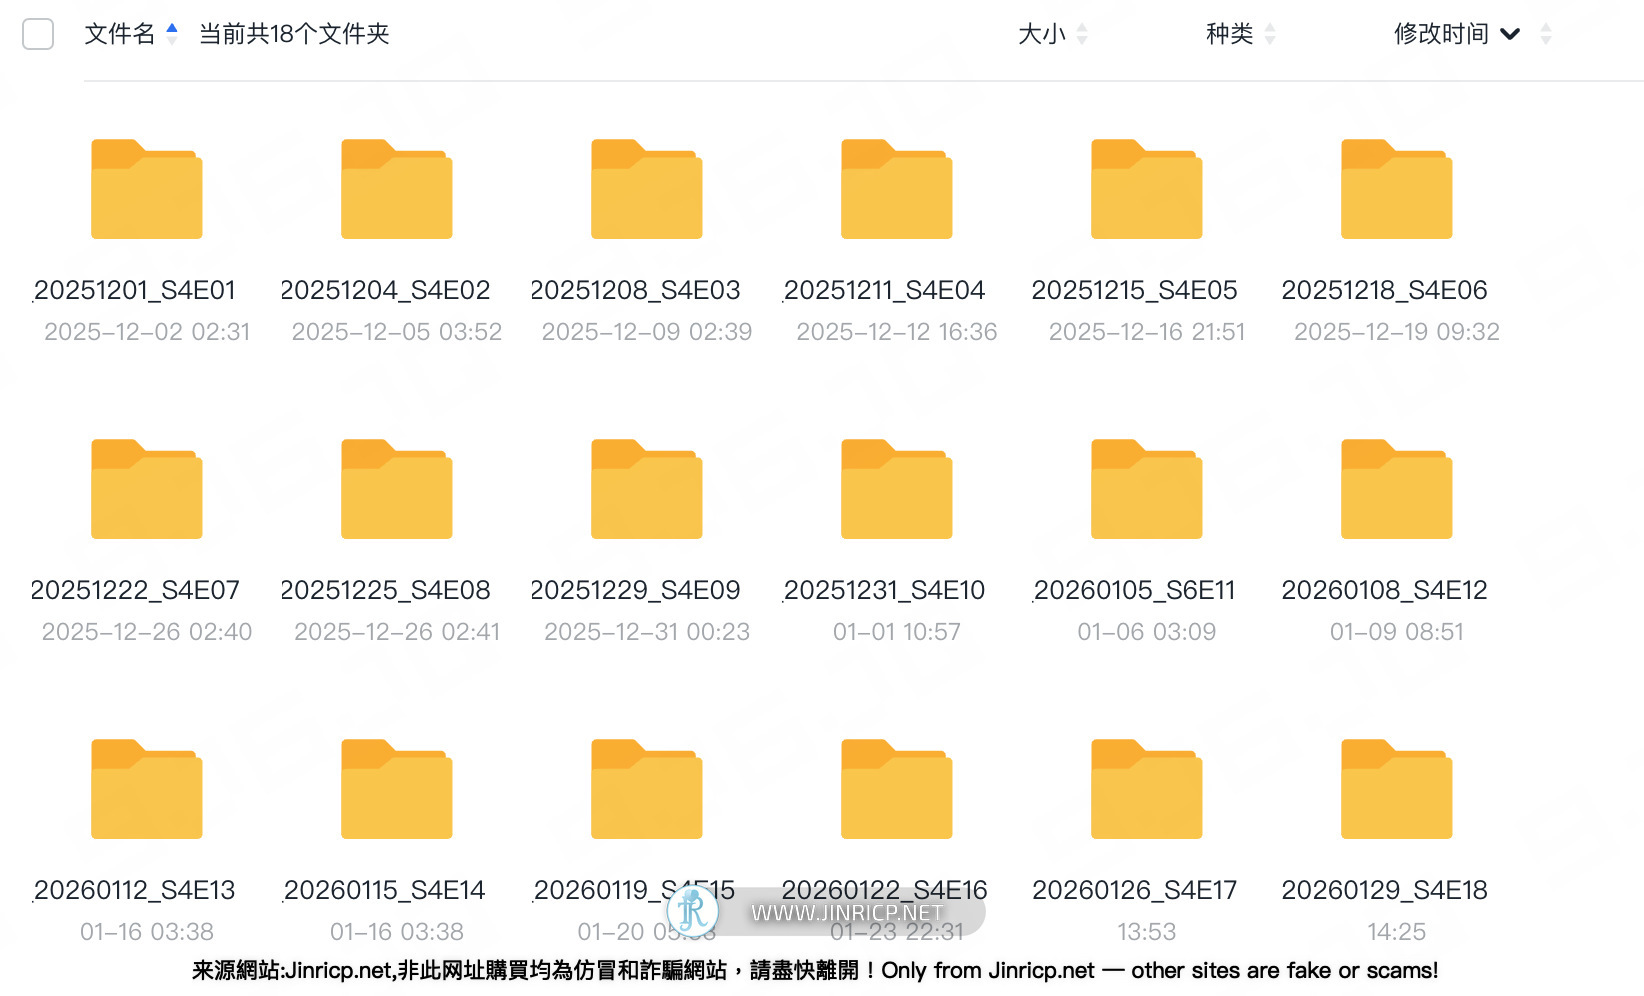
Task: Expand the 修改时间 dropdown chevron
Action: click(x=1510, y=34)
